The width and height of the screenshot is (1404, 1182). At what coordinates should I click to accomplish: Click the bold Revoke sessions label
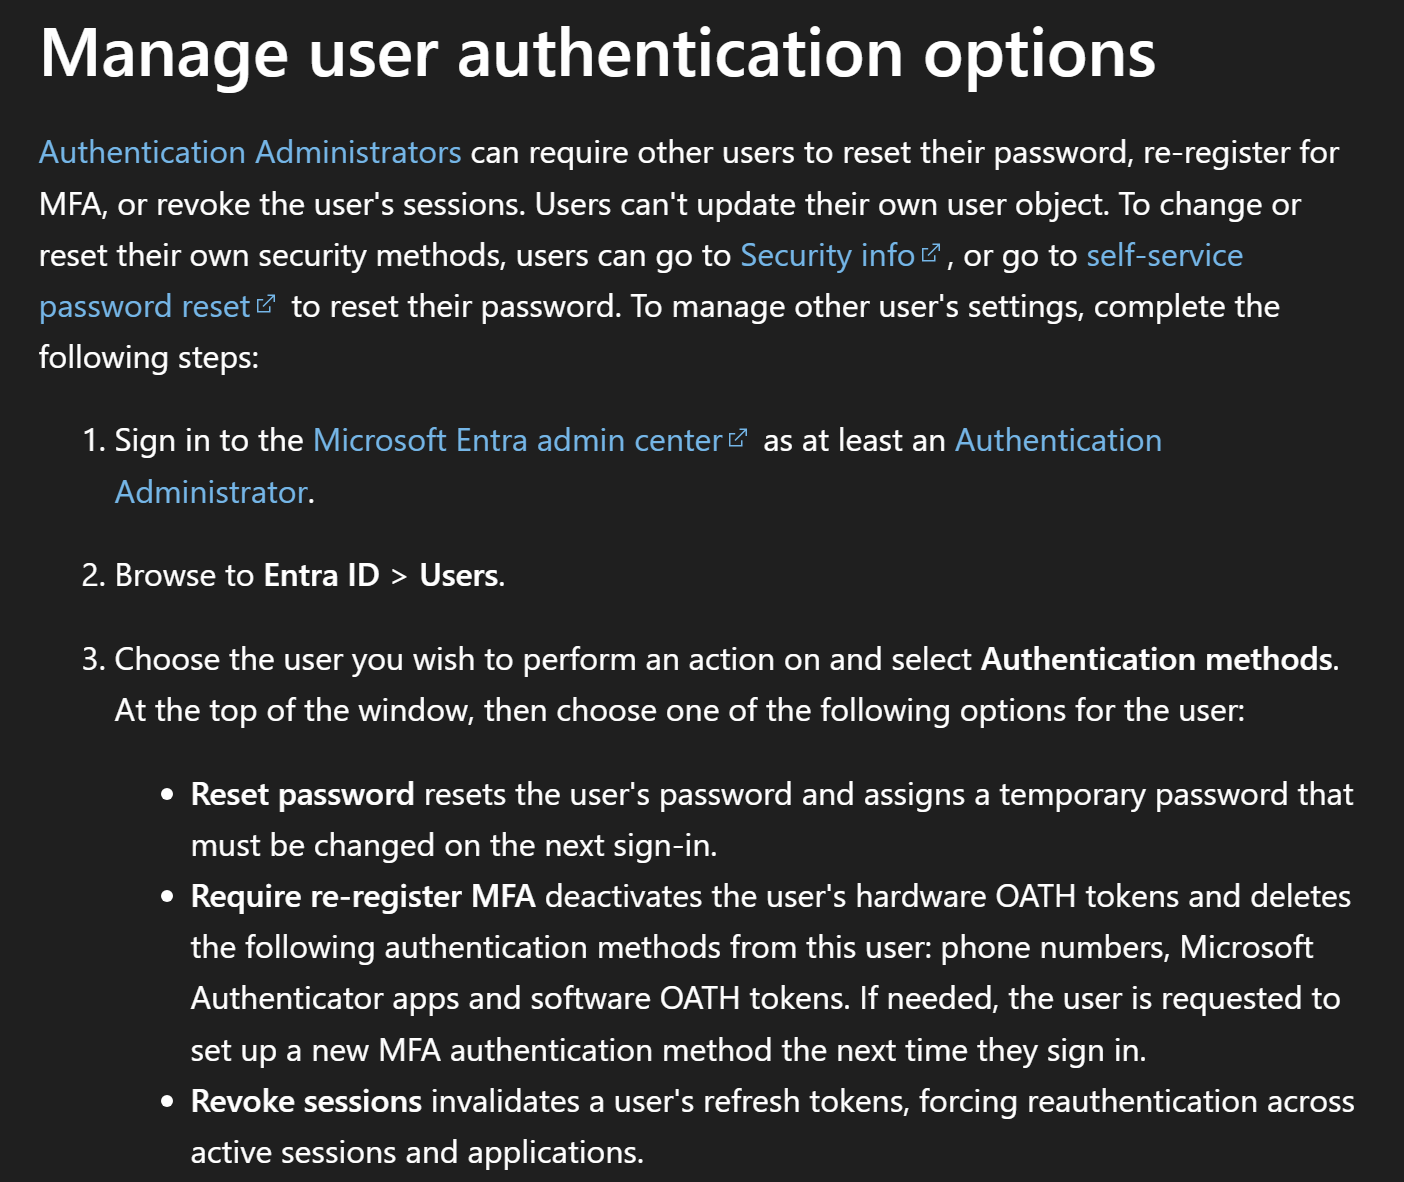pyautogui.click(x=306, y=1102)
